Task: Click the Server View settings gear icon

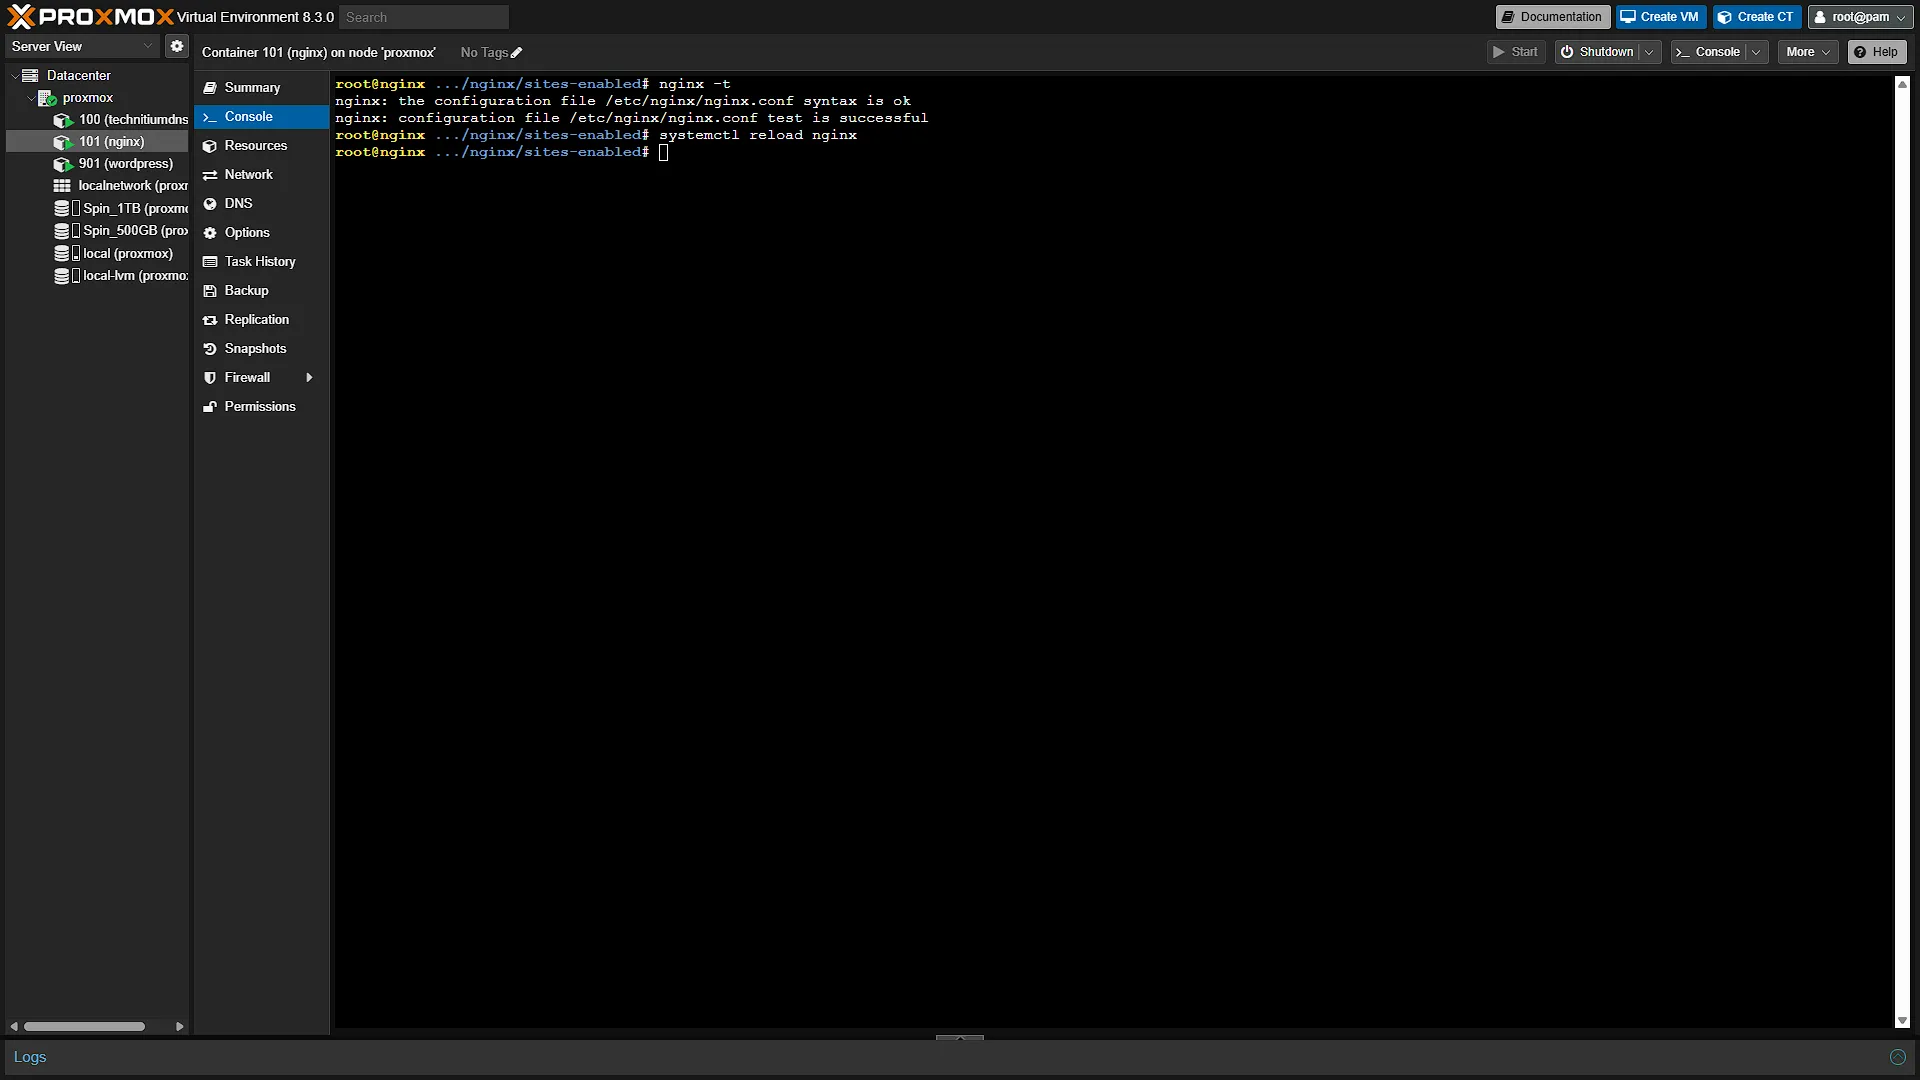Action: [x=177, y=46]
